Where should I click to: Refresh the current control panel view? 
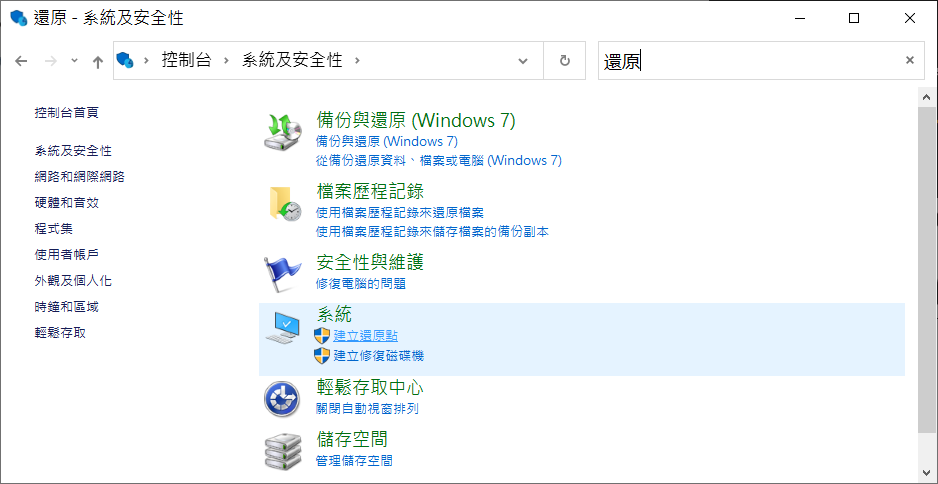tap(565, 60)
